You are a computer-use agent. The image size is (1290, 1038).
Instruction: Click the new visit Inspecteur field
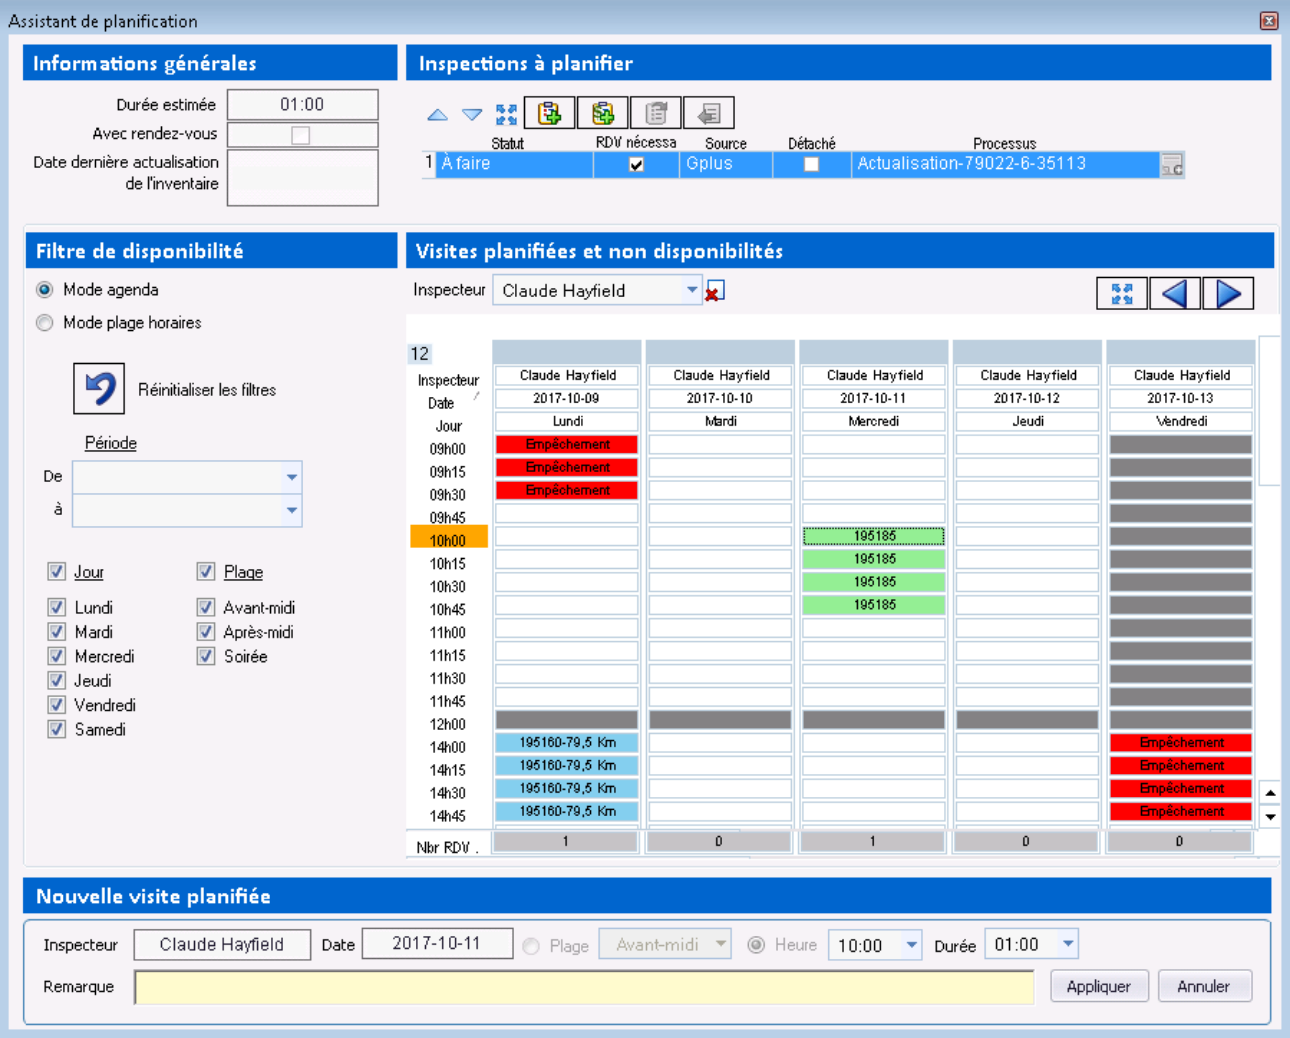[x=221, y=944]
